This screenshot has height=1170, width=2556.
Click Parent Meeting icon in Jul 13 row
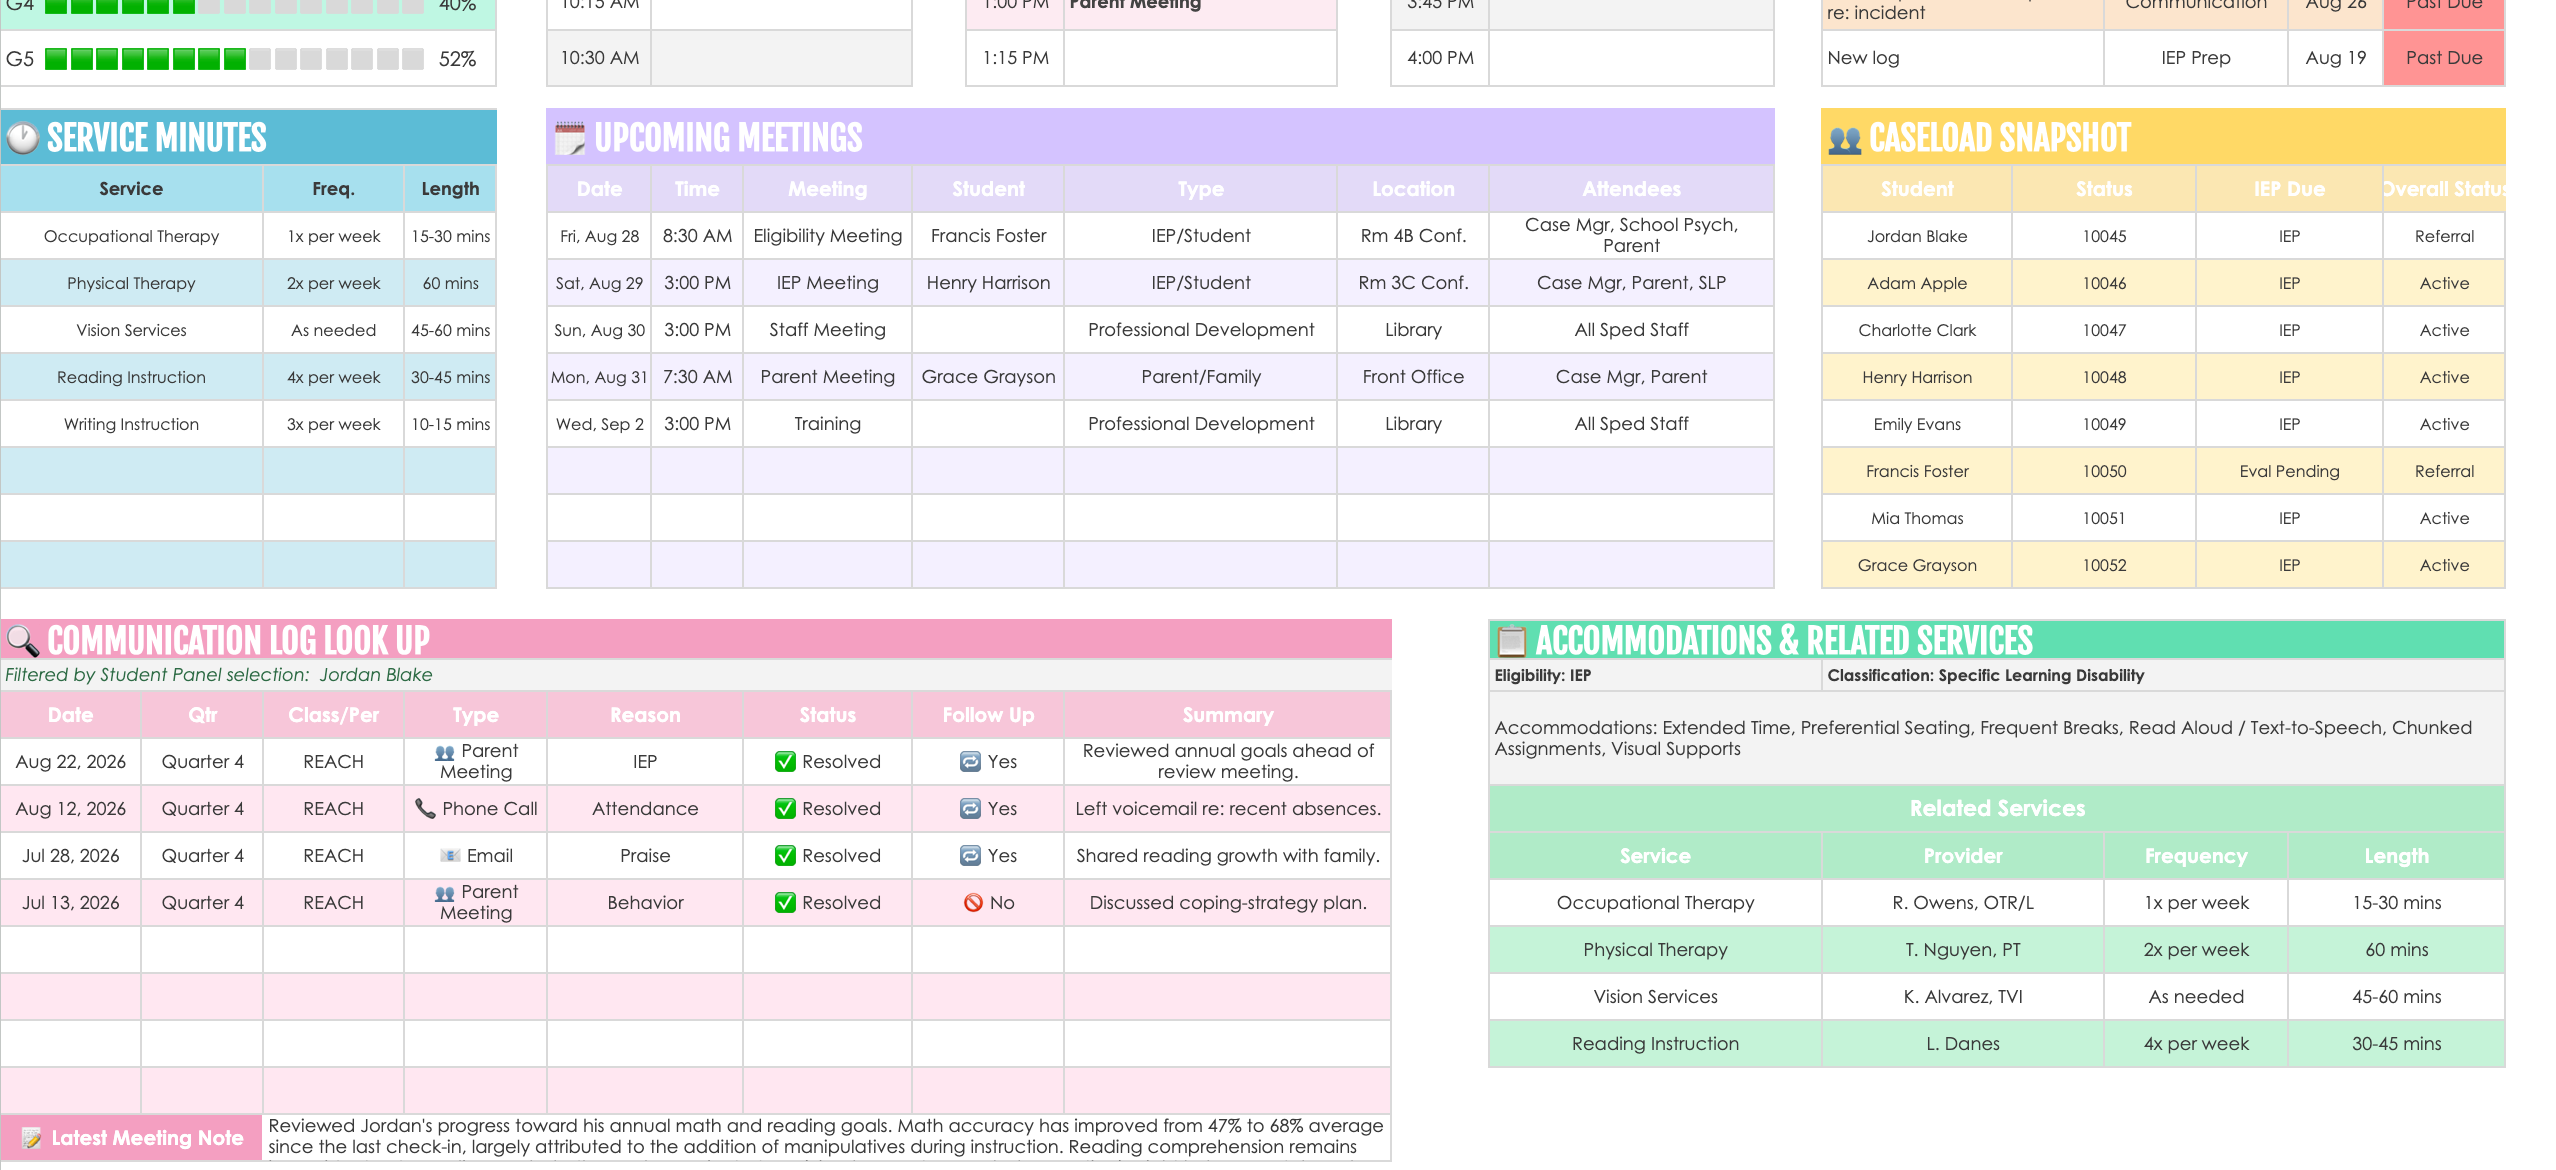click(x=445, y=893)
